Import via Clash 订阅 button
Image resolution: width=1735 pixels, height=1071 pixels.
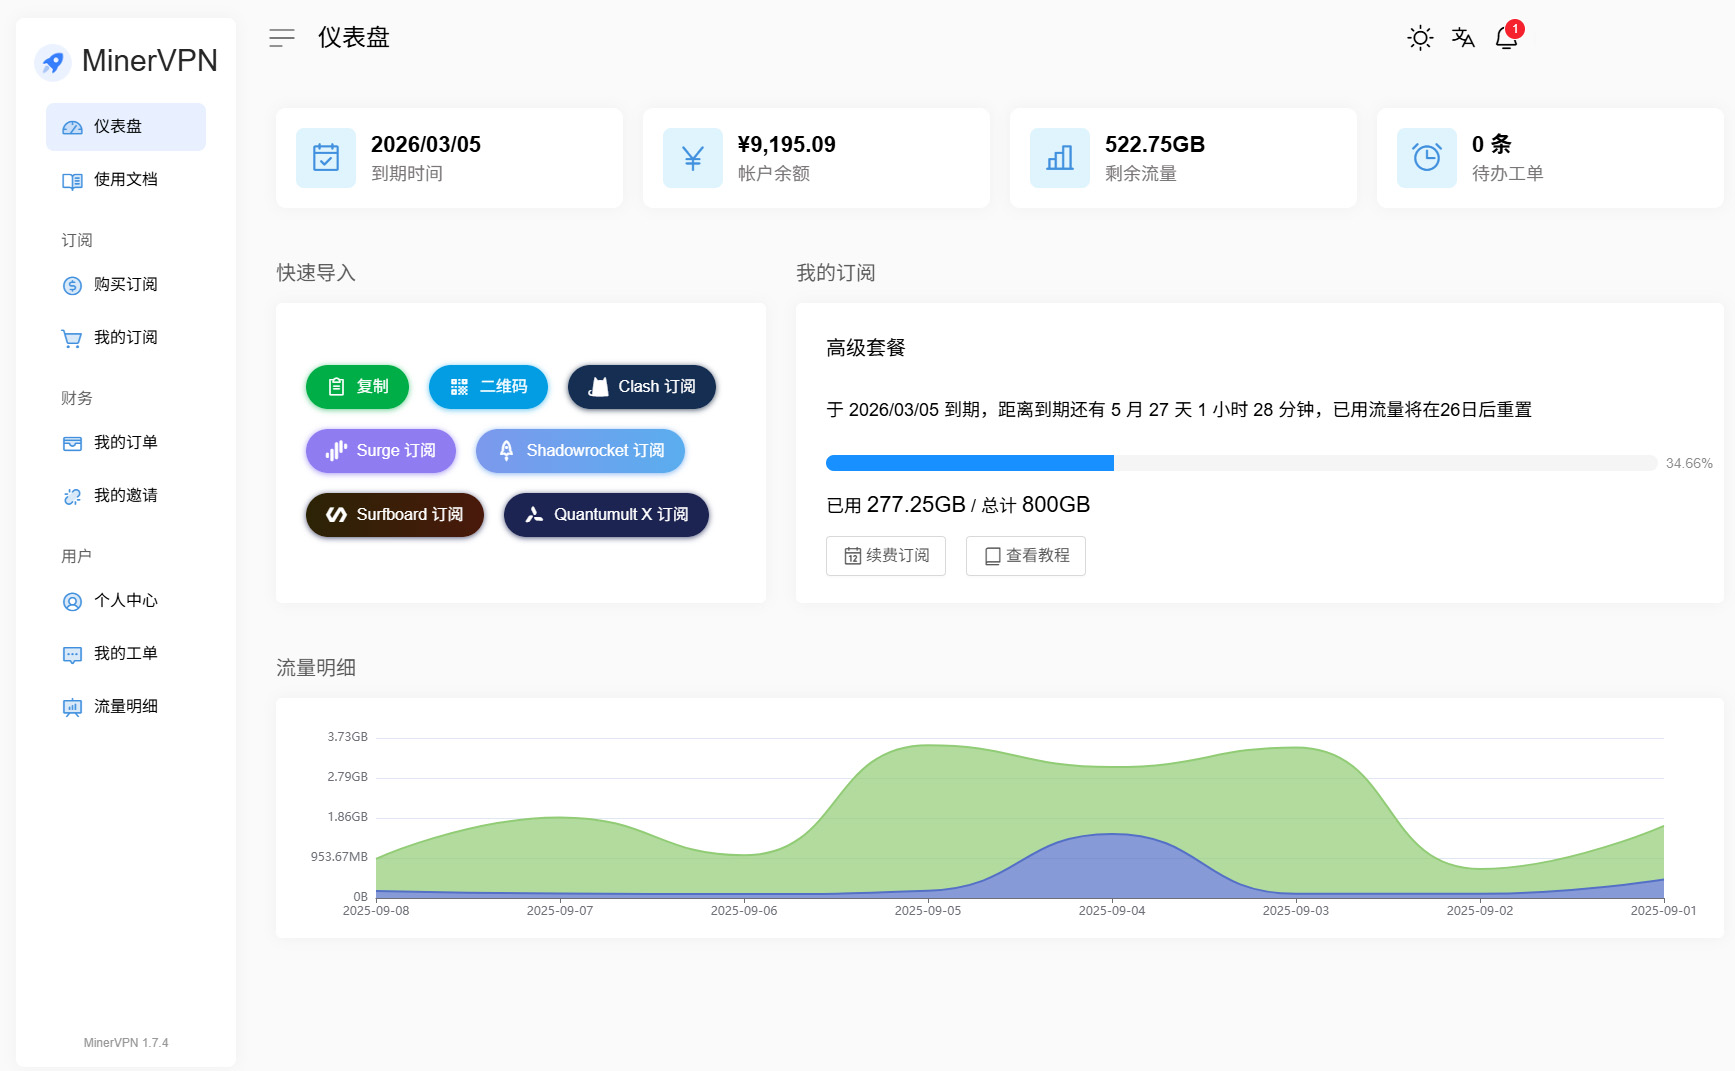[642, 387]
